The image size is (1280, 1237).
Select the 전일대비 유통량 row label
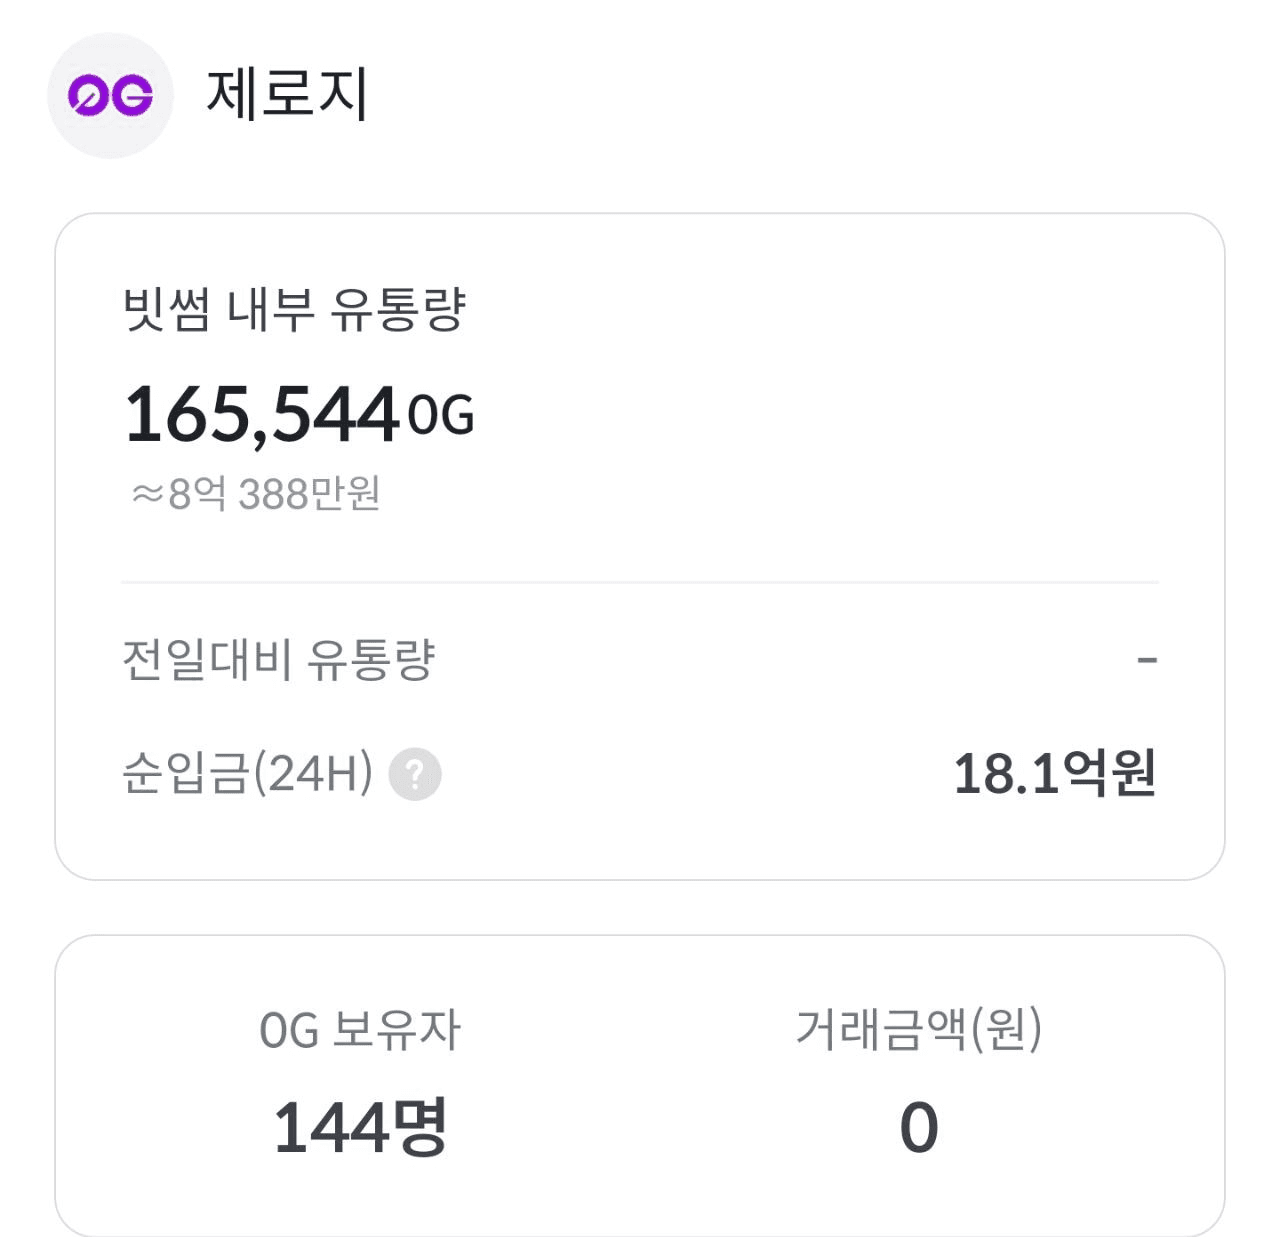point(279,660)
